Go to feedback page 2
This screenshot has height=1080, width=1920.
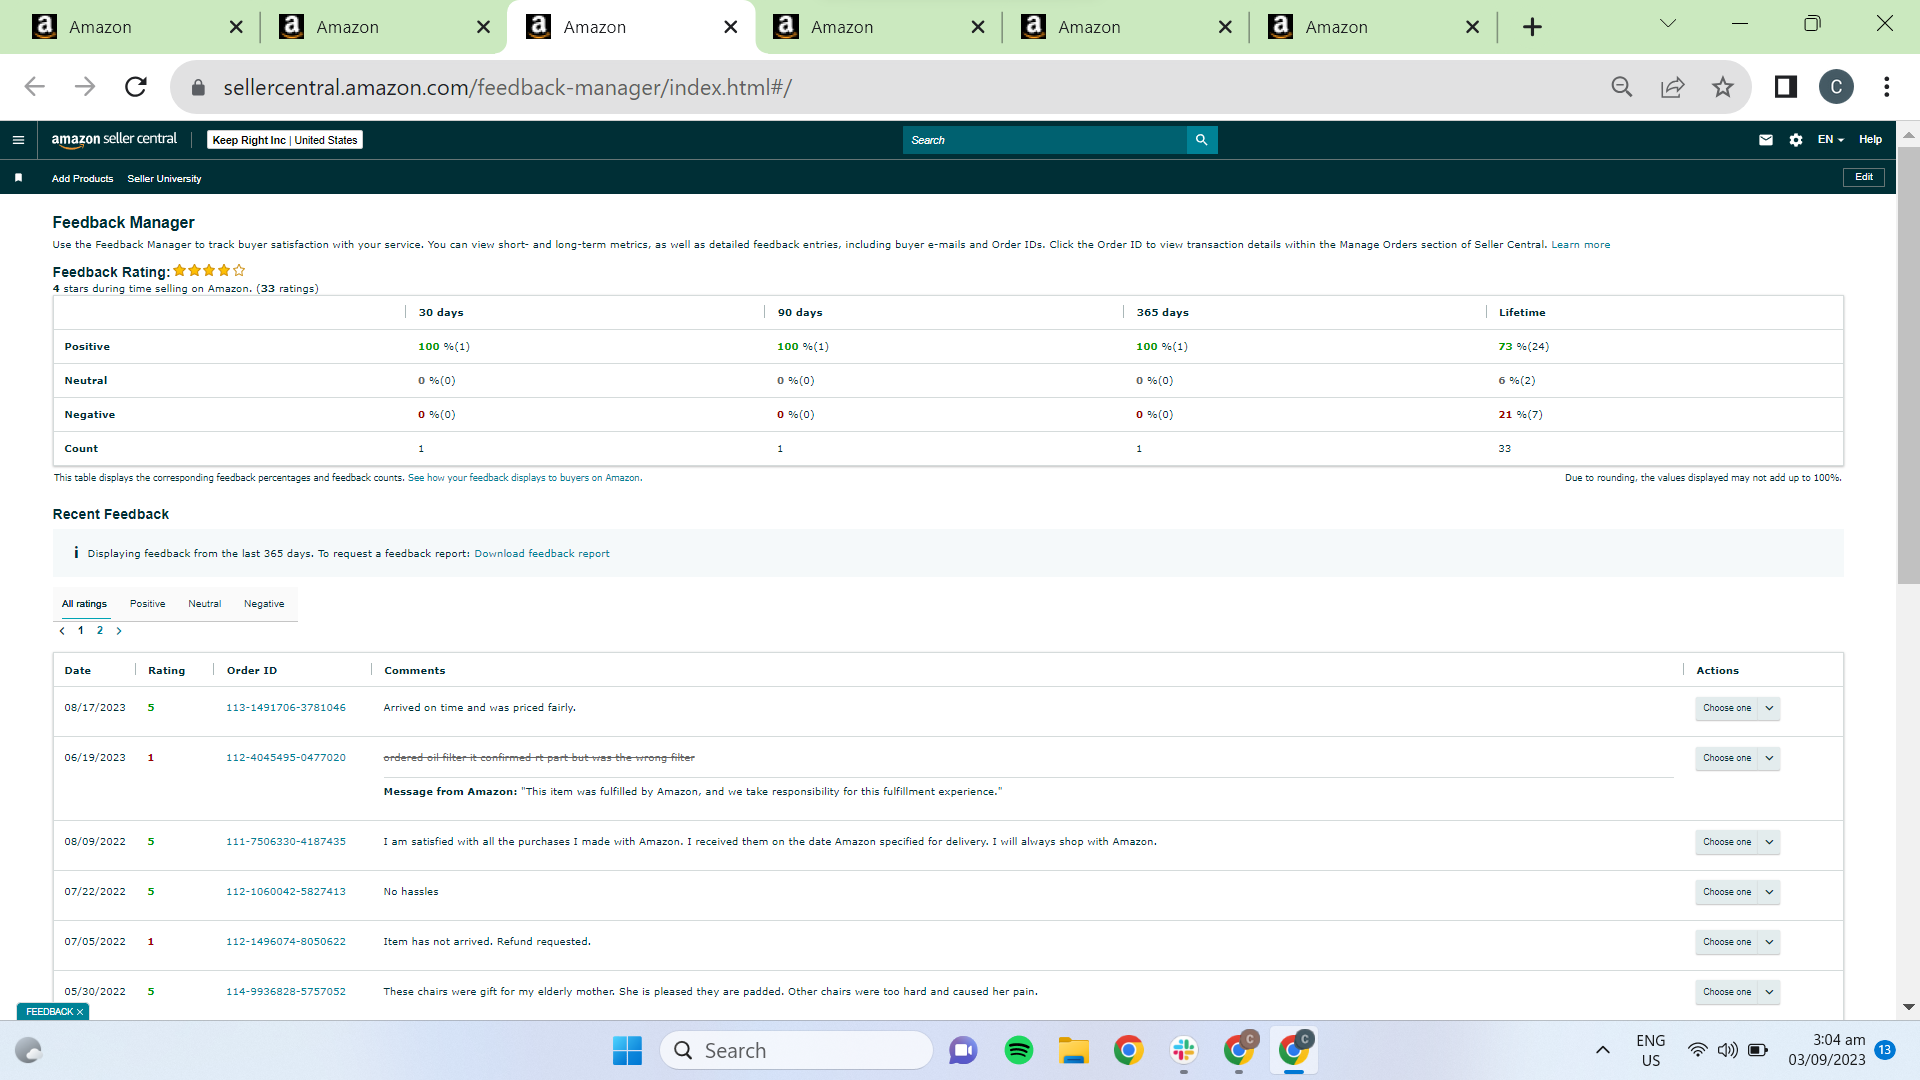100,631
